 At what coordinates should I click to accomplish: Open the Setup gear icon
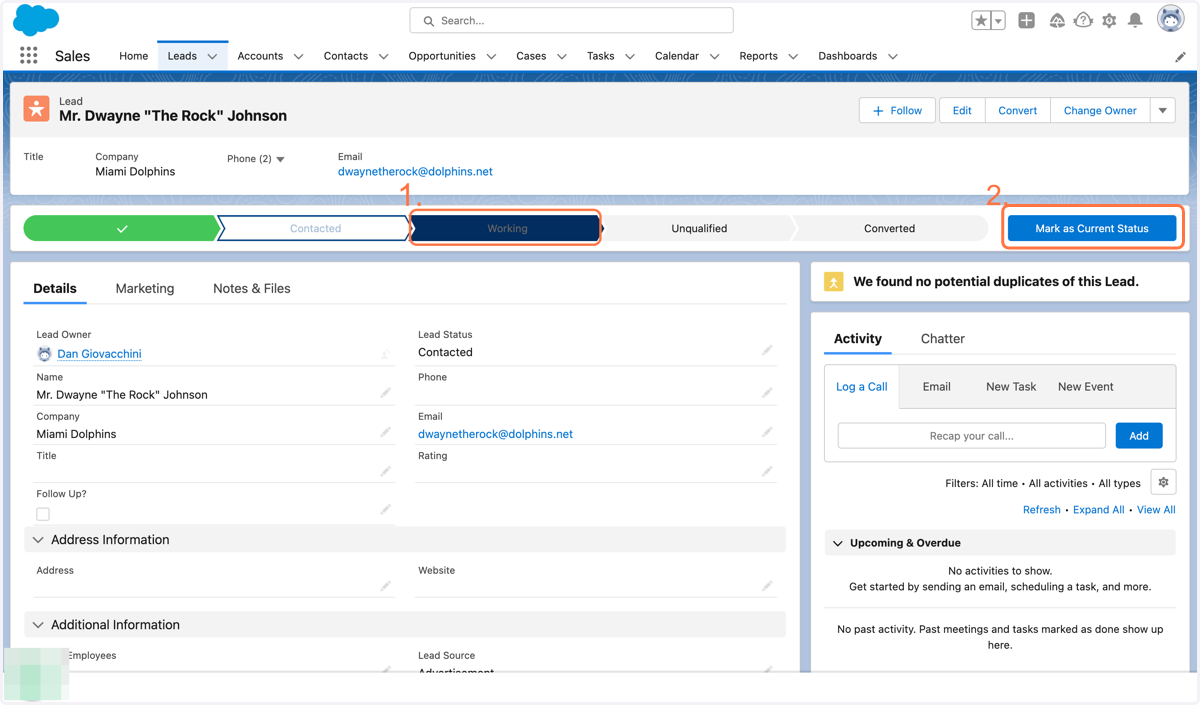1109,20
